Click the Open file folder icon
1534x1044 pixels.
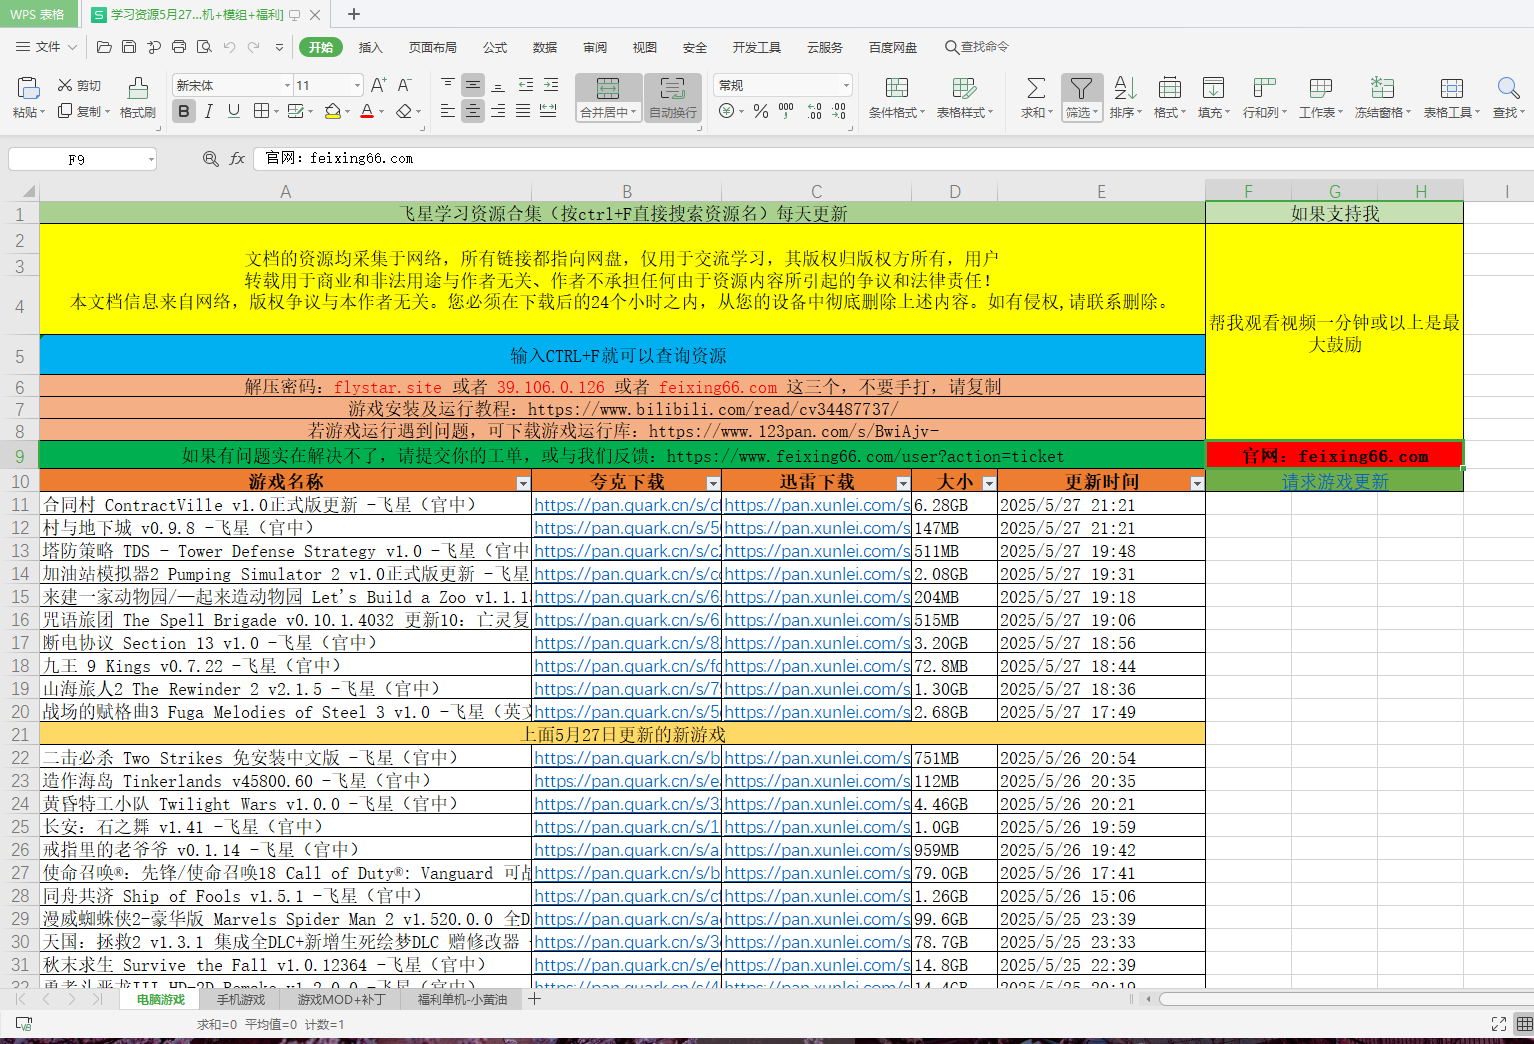point(104,47)
